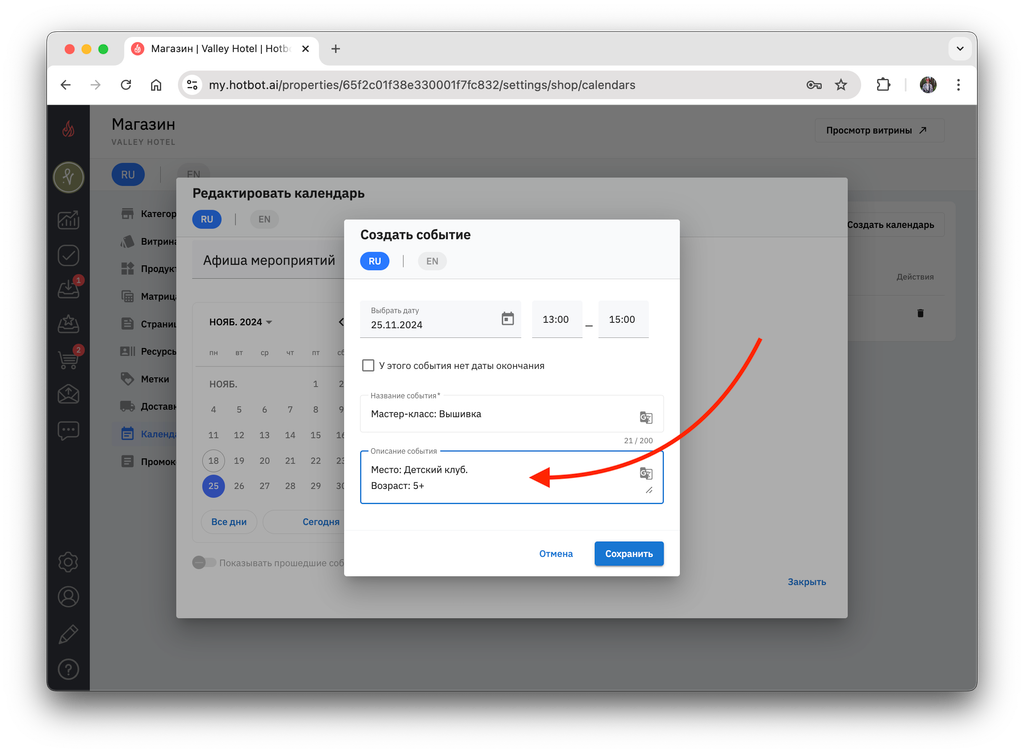Click the pencil edit sidebar icon
Image resolution: width=1024 pixels, height=753 pixels.
68,633
